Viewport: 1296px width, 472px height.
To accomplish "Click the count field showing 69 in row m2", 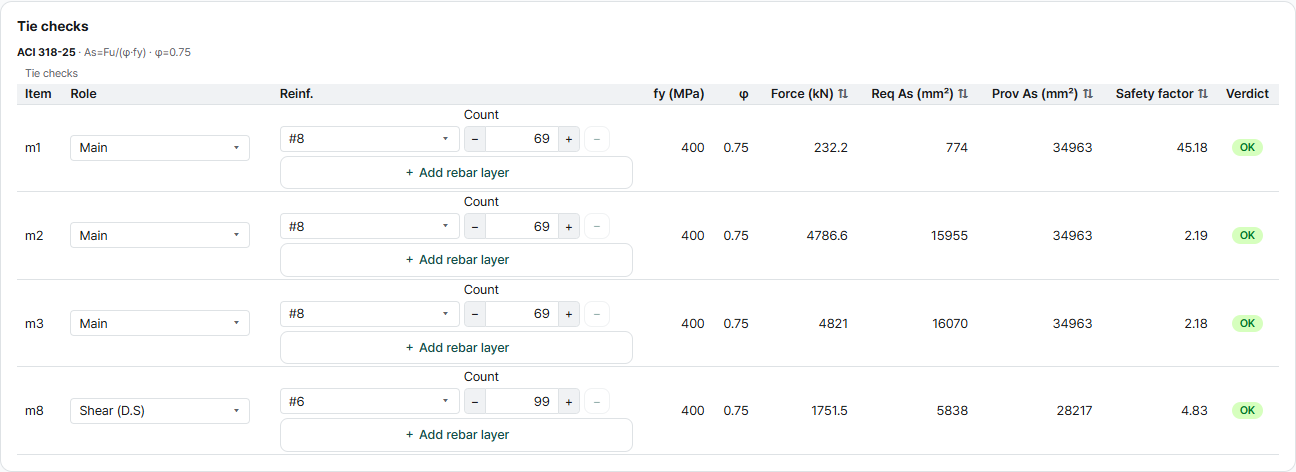I will pos(522,227).
